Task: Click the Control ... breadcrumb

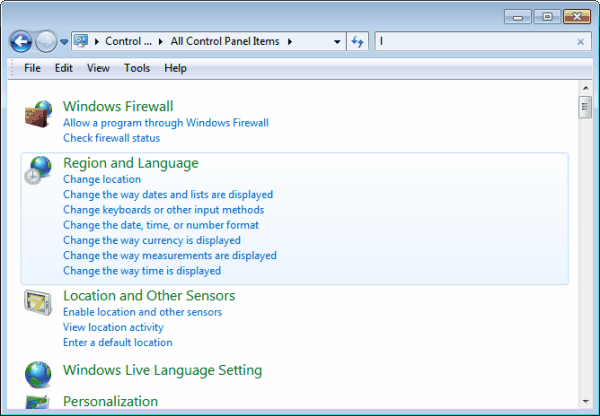Action: click(128, 41)
